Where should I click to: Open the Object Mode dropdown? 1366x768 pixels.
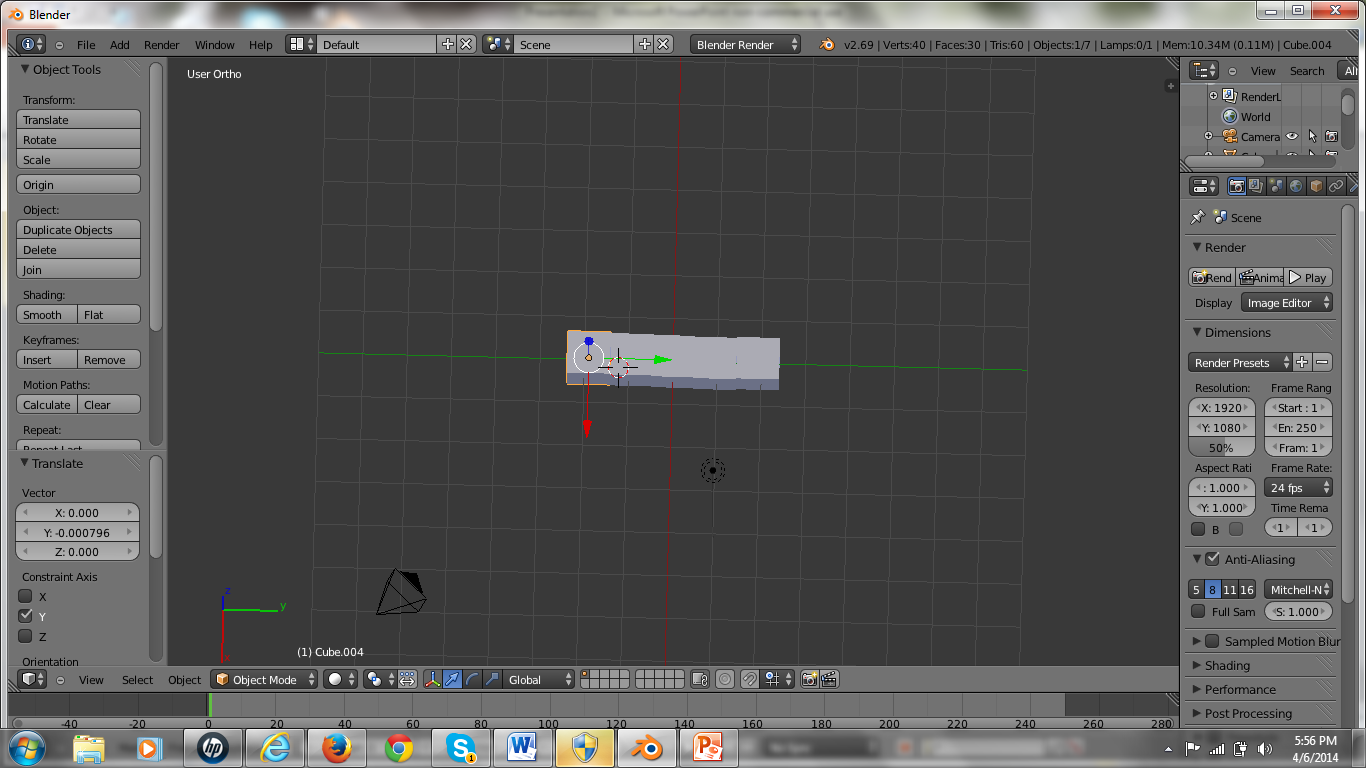[263, 679]
